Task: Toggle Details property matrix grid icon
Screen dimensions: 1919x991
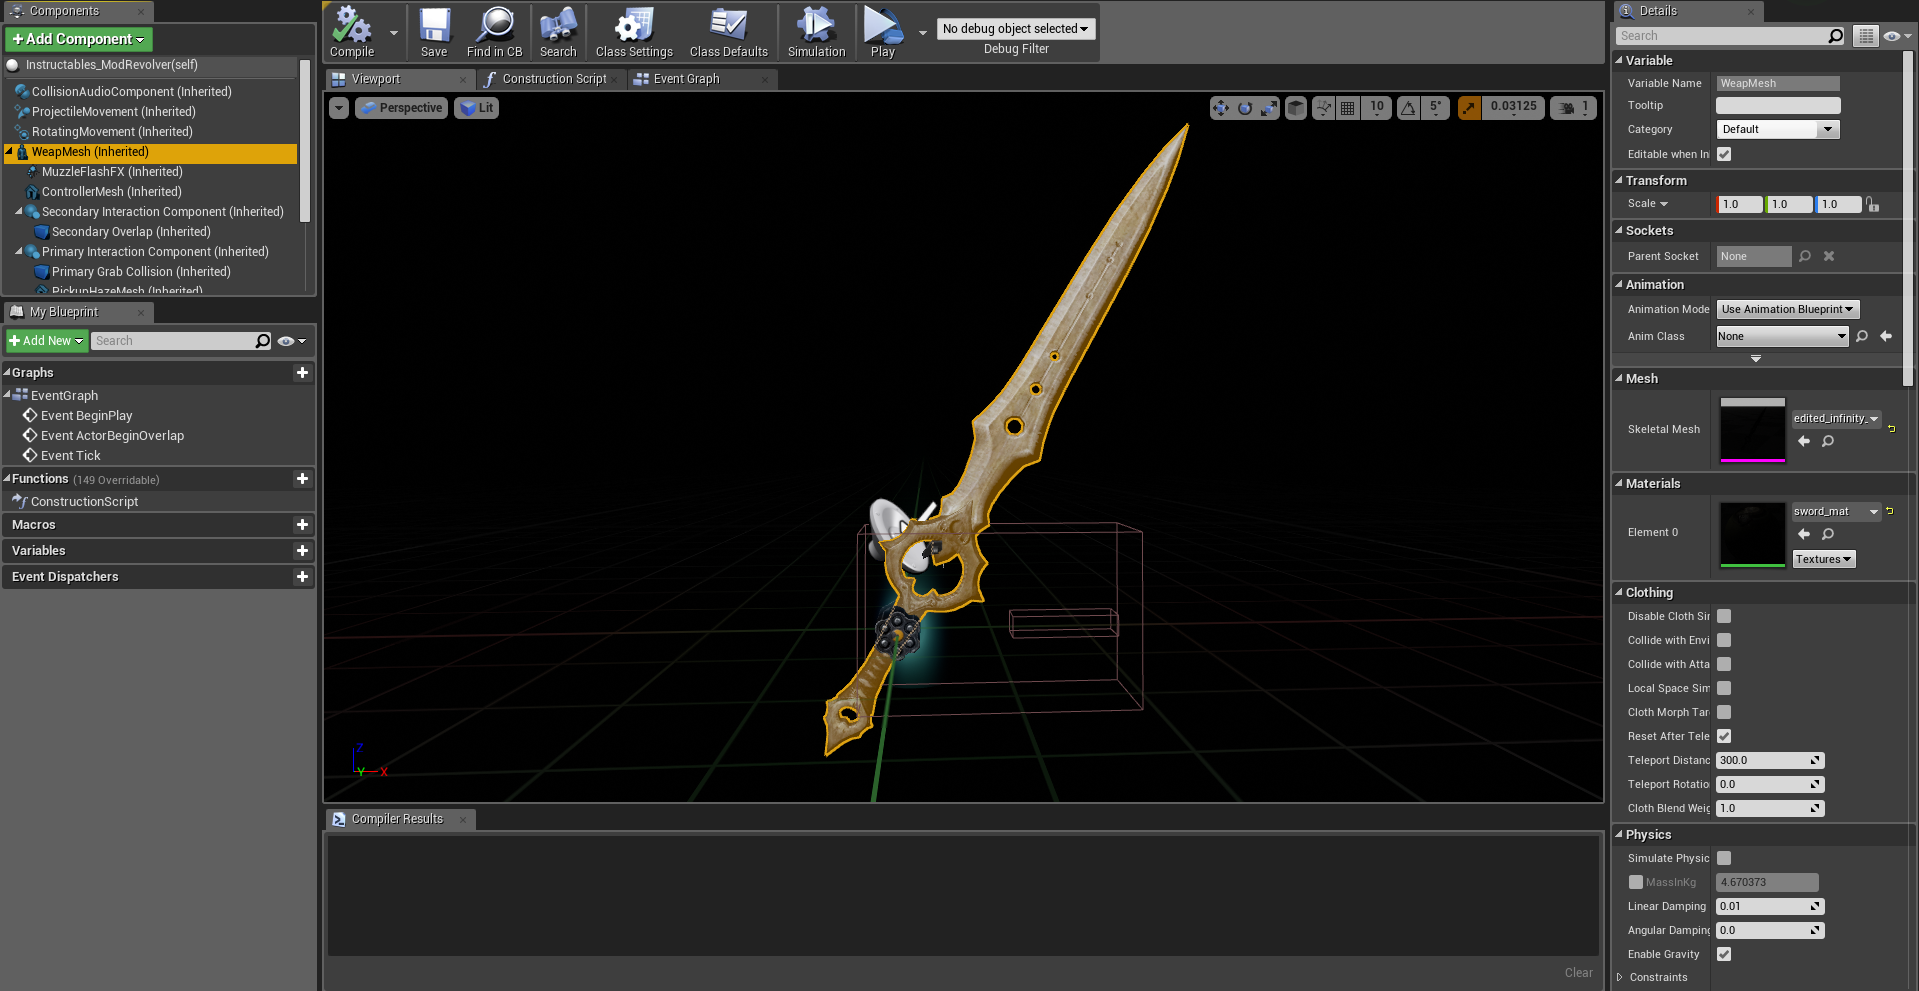Action: click(x=1866, y=36)
